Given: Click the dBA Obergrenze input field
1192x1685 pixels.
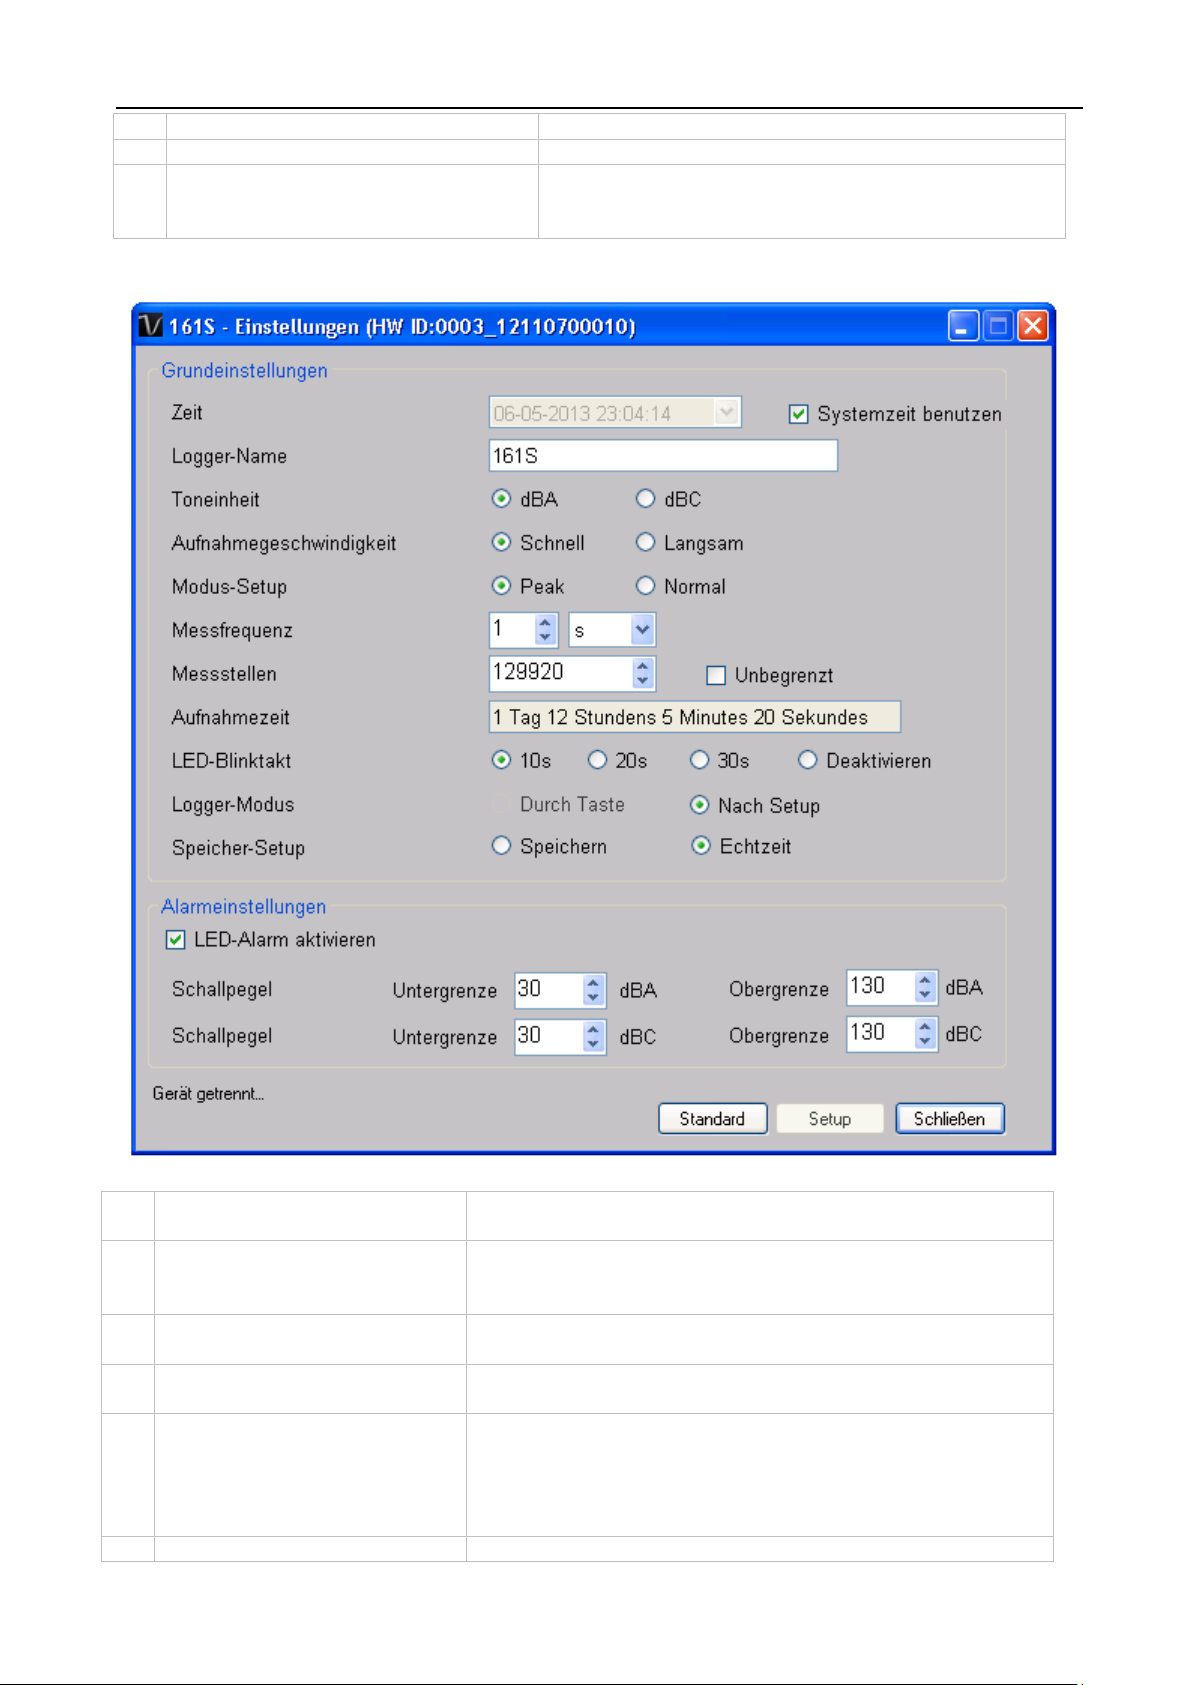Looking at the screenshot, I should [x=881, y=987].
